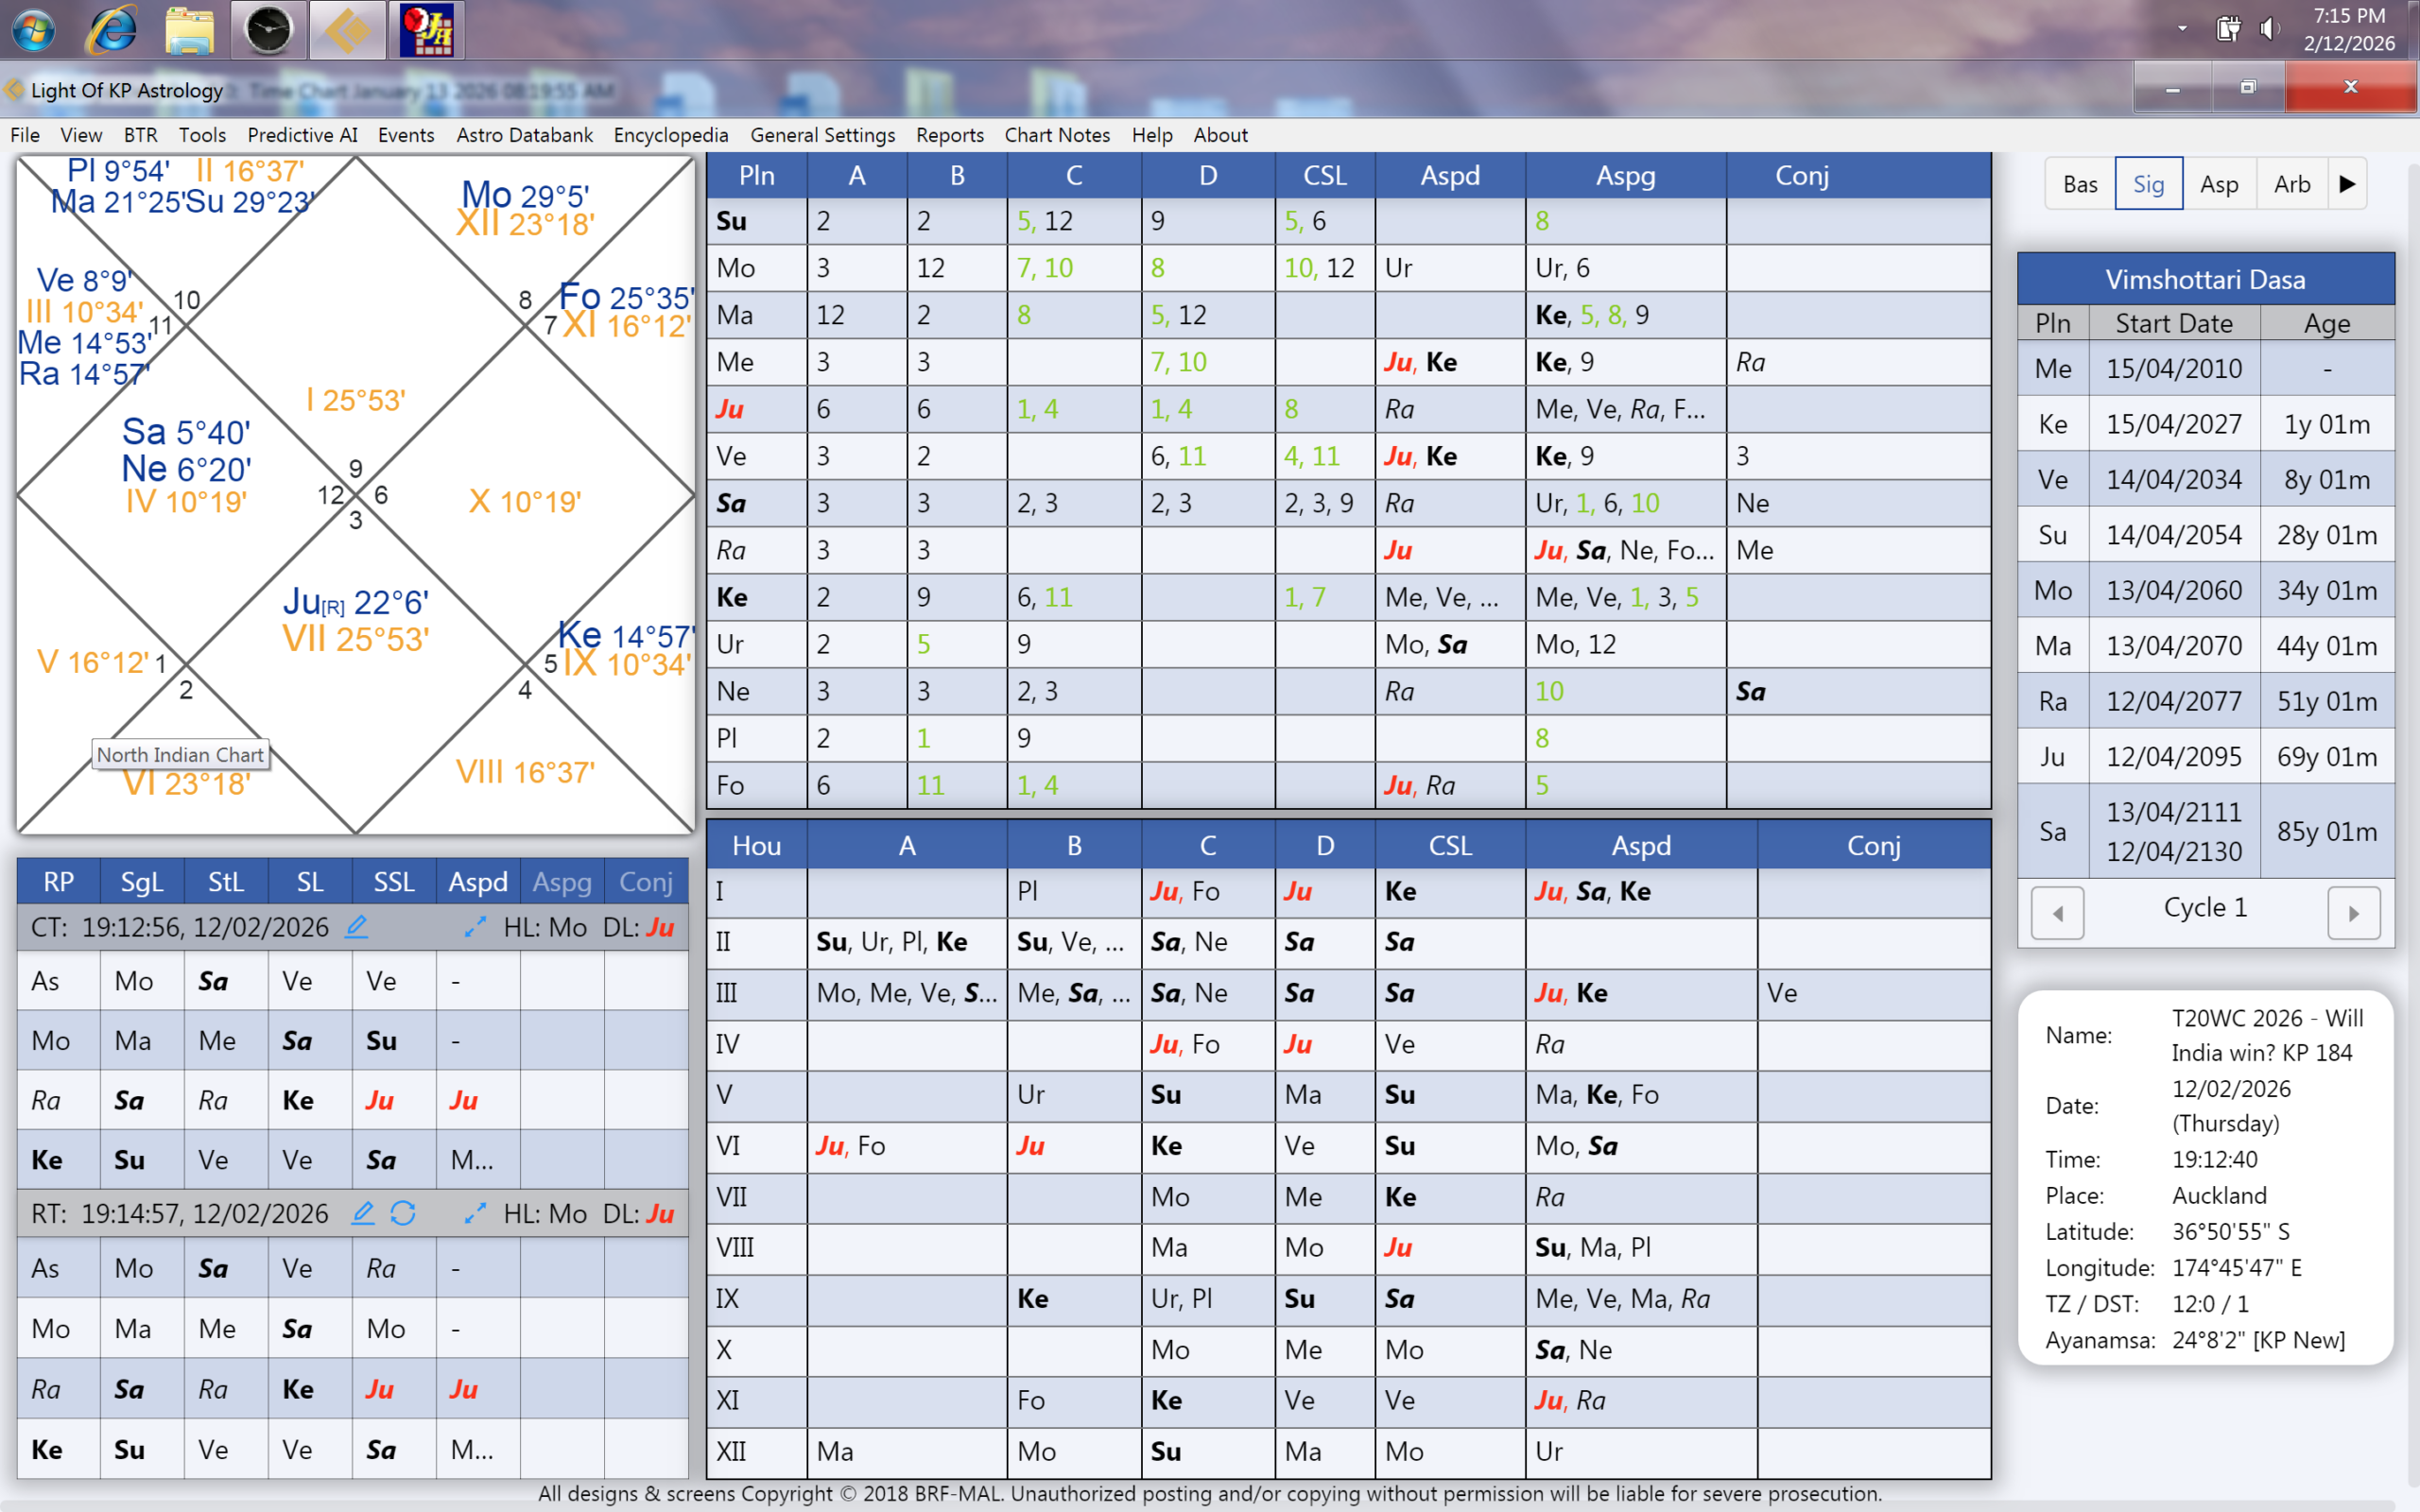
Task: Click the right arrow beside Arb tab
Action: pos(2347,184)
